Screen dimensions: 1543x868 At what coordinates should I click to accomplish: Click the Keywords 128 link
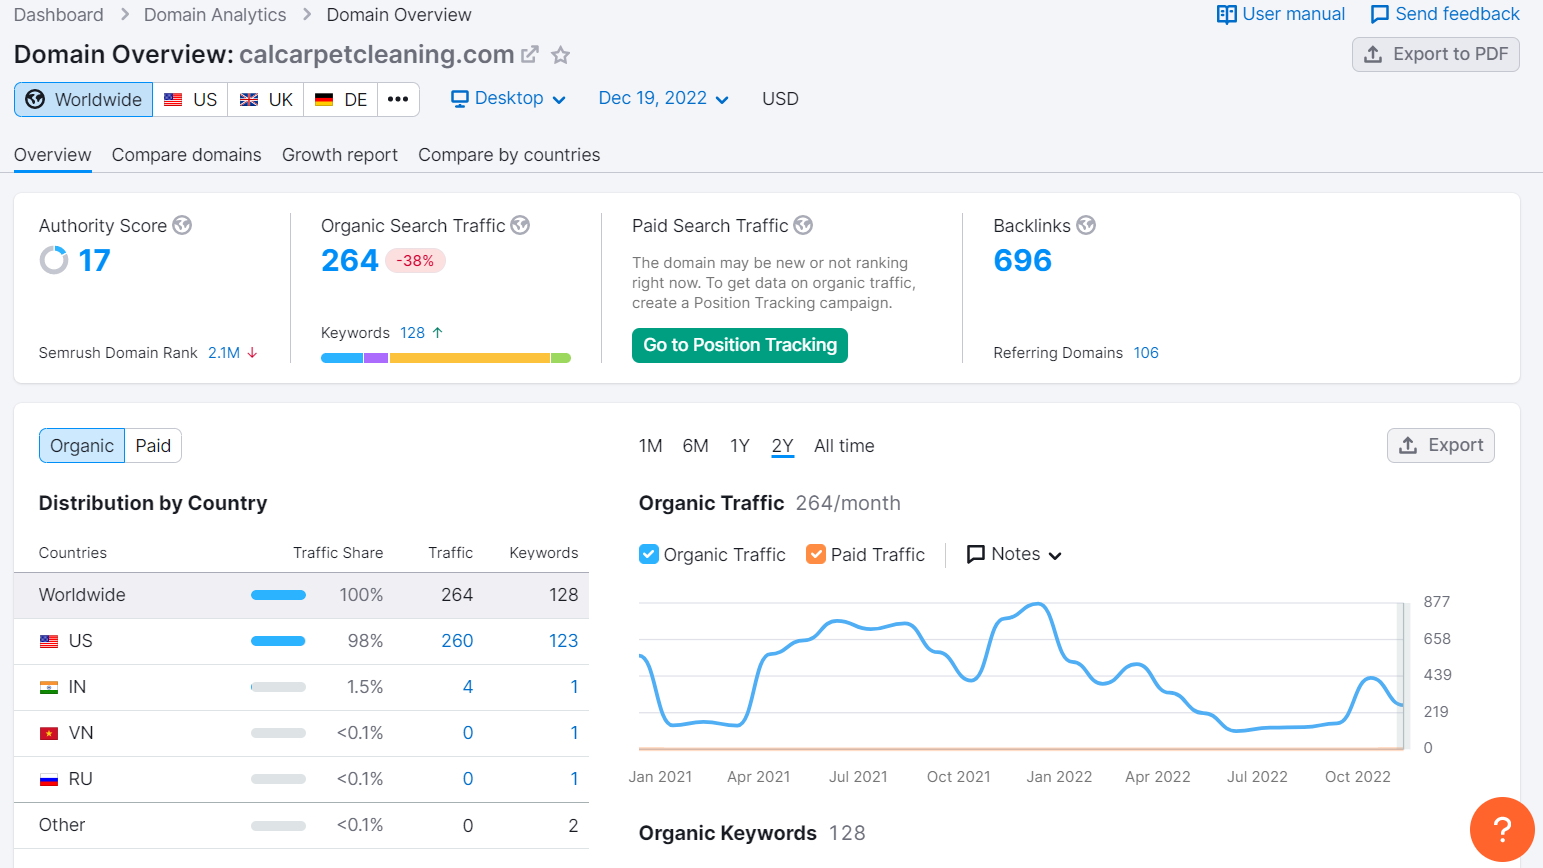tap(413, 333)
